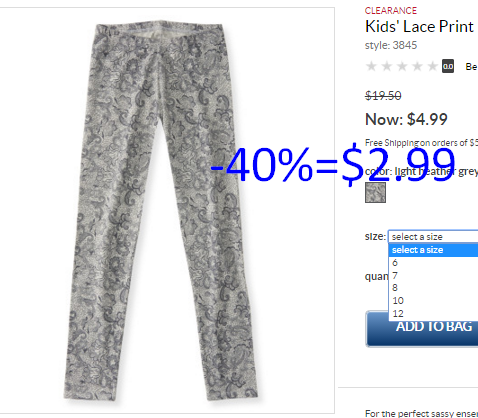Choose the highlighted 'select a size' option
The height and width of the screenshot is (418, 478).
tap(433, 250)
